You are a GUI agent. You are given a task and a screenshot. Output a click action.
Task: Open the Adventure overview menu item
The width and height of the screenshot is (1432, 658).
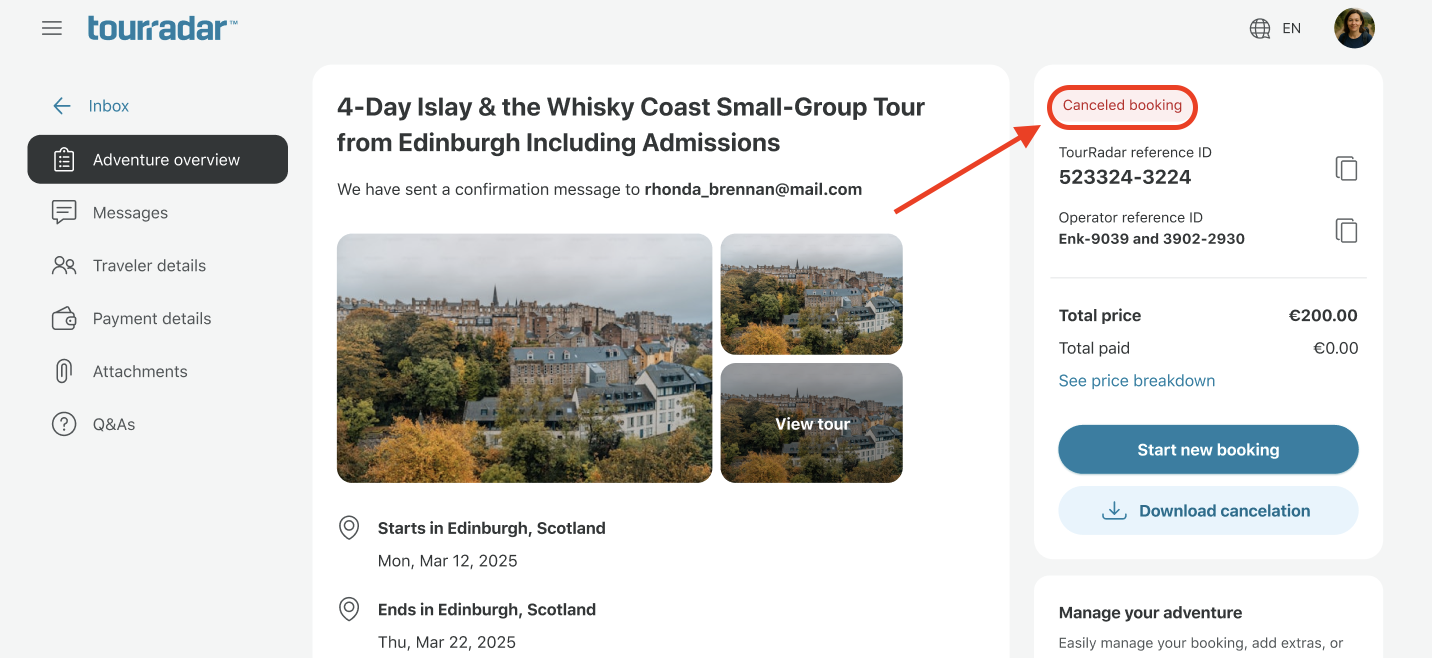click(158, 159)
